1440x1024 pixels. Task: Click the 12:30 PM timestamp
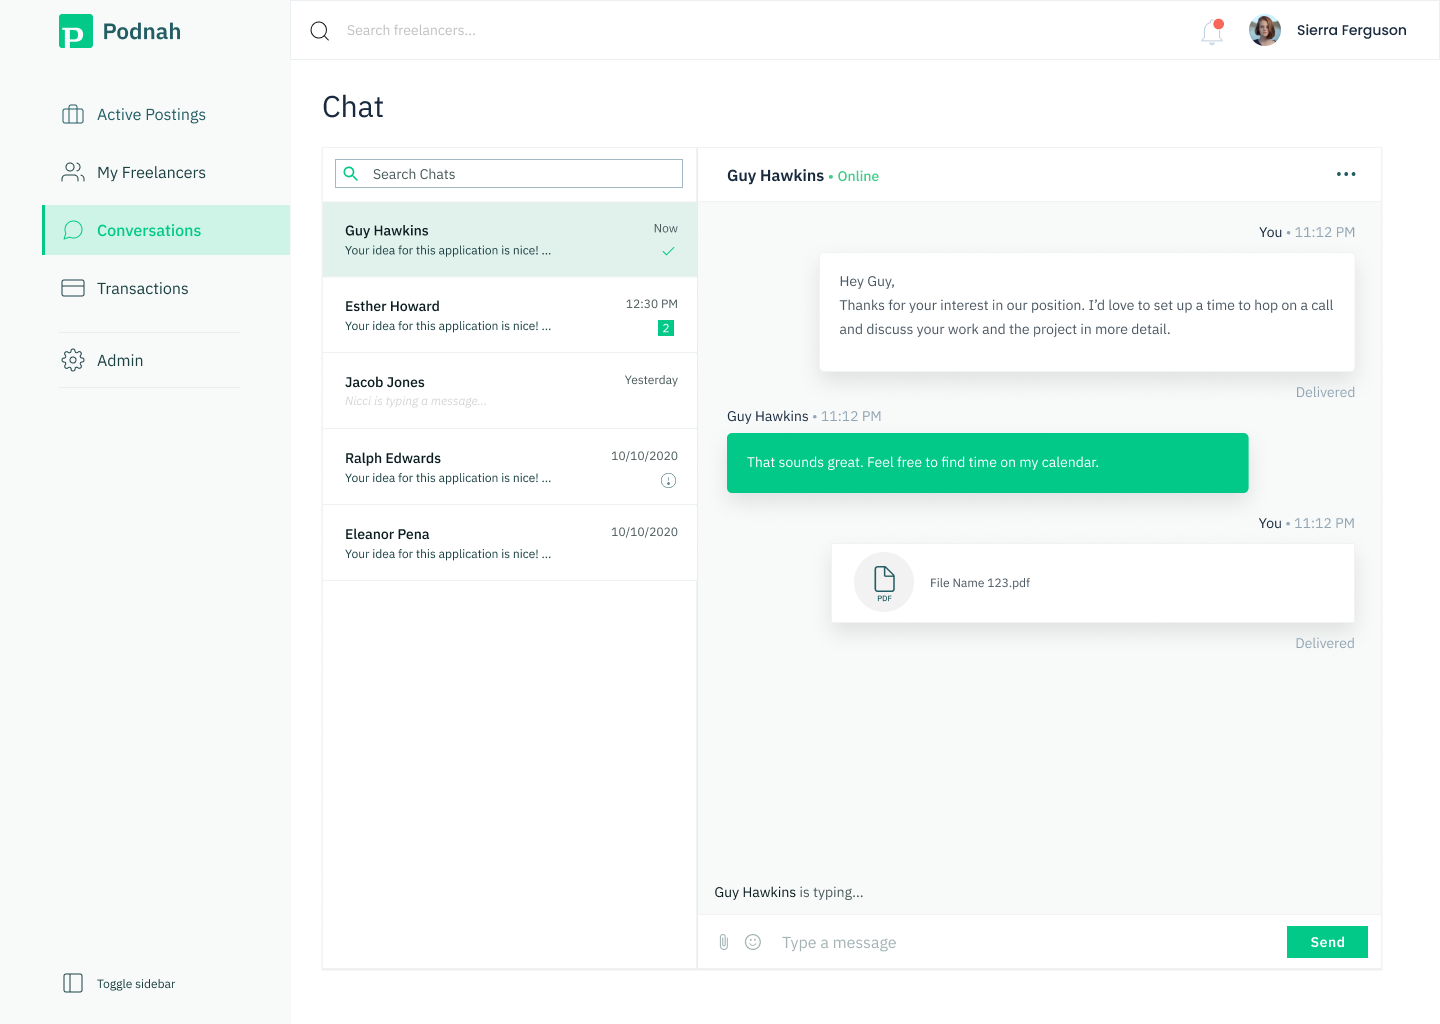tap(651, 304)
